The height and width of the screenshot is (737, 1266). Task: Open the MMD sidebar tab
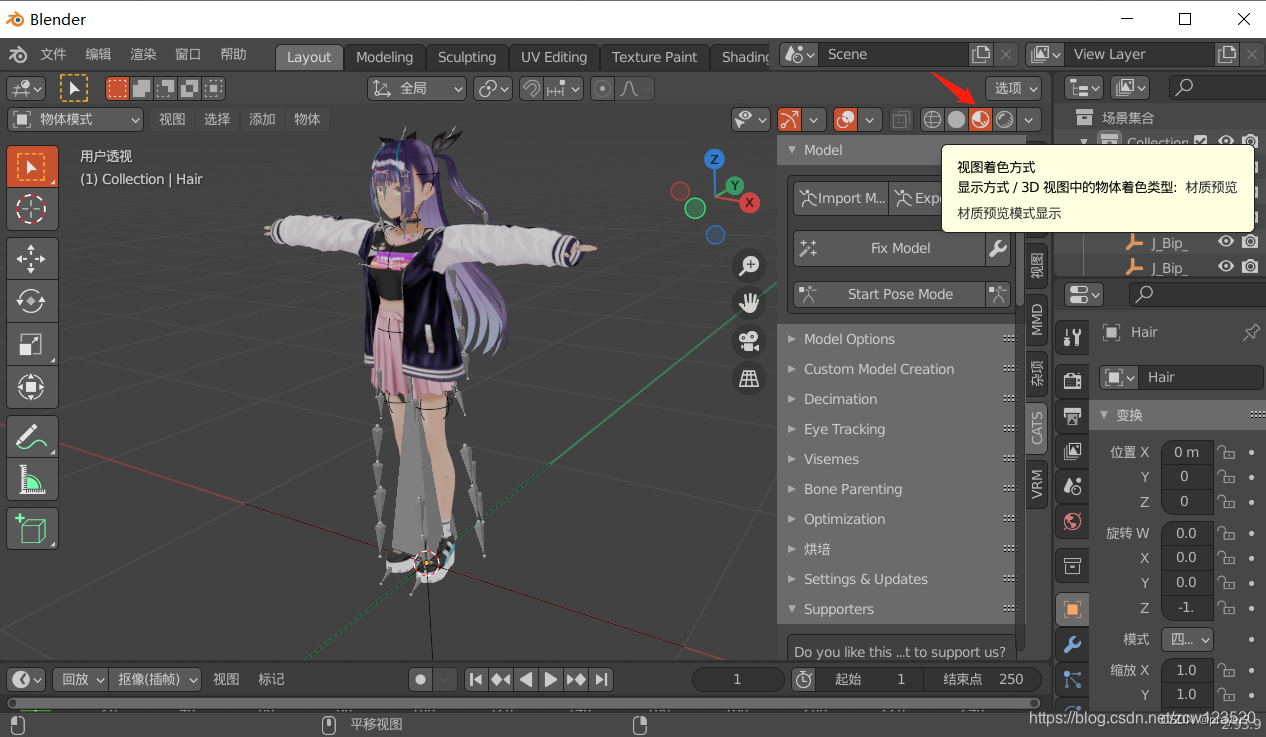1037,320
